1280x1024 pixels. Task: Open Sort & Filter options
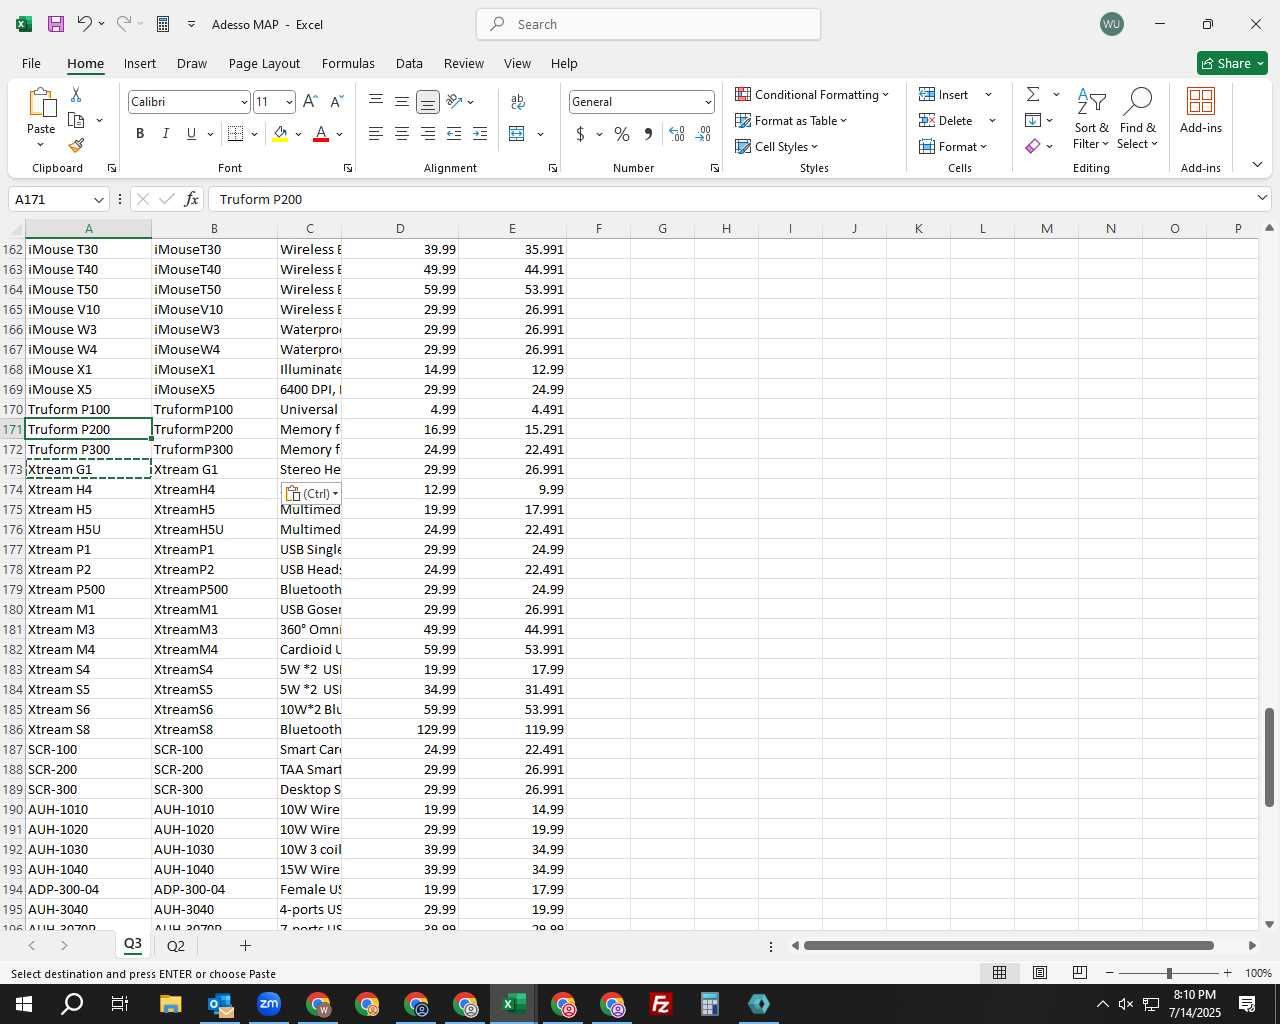click(1091, 119)
